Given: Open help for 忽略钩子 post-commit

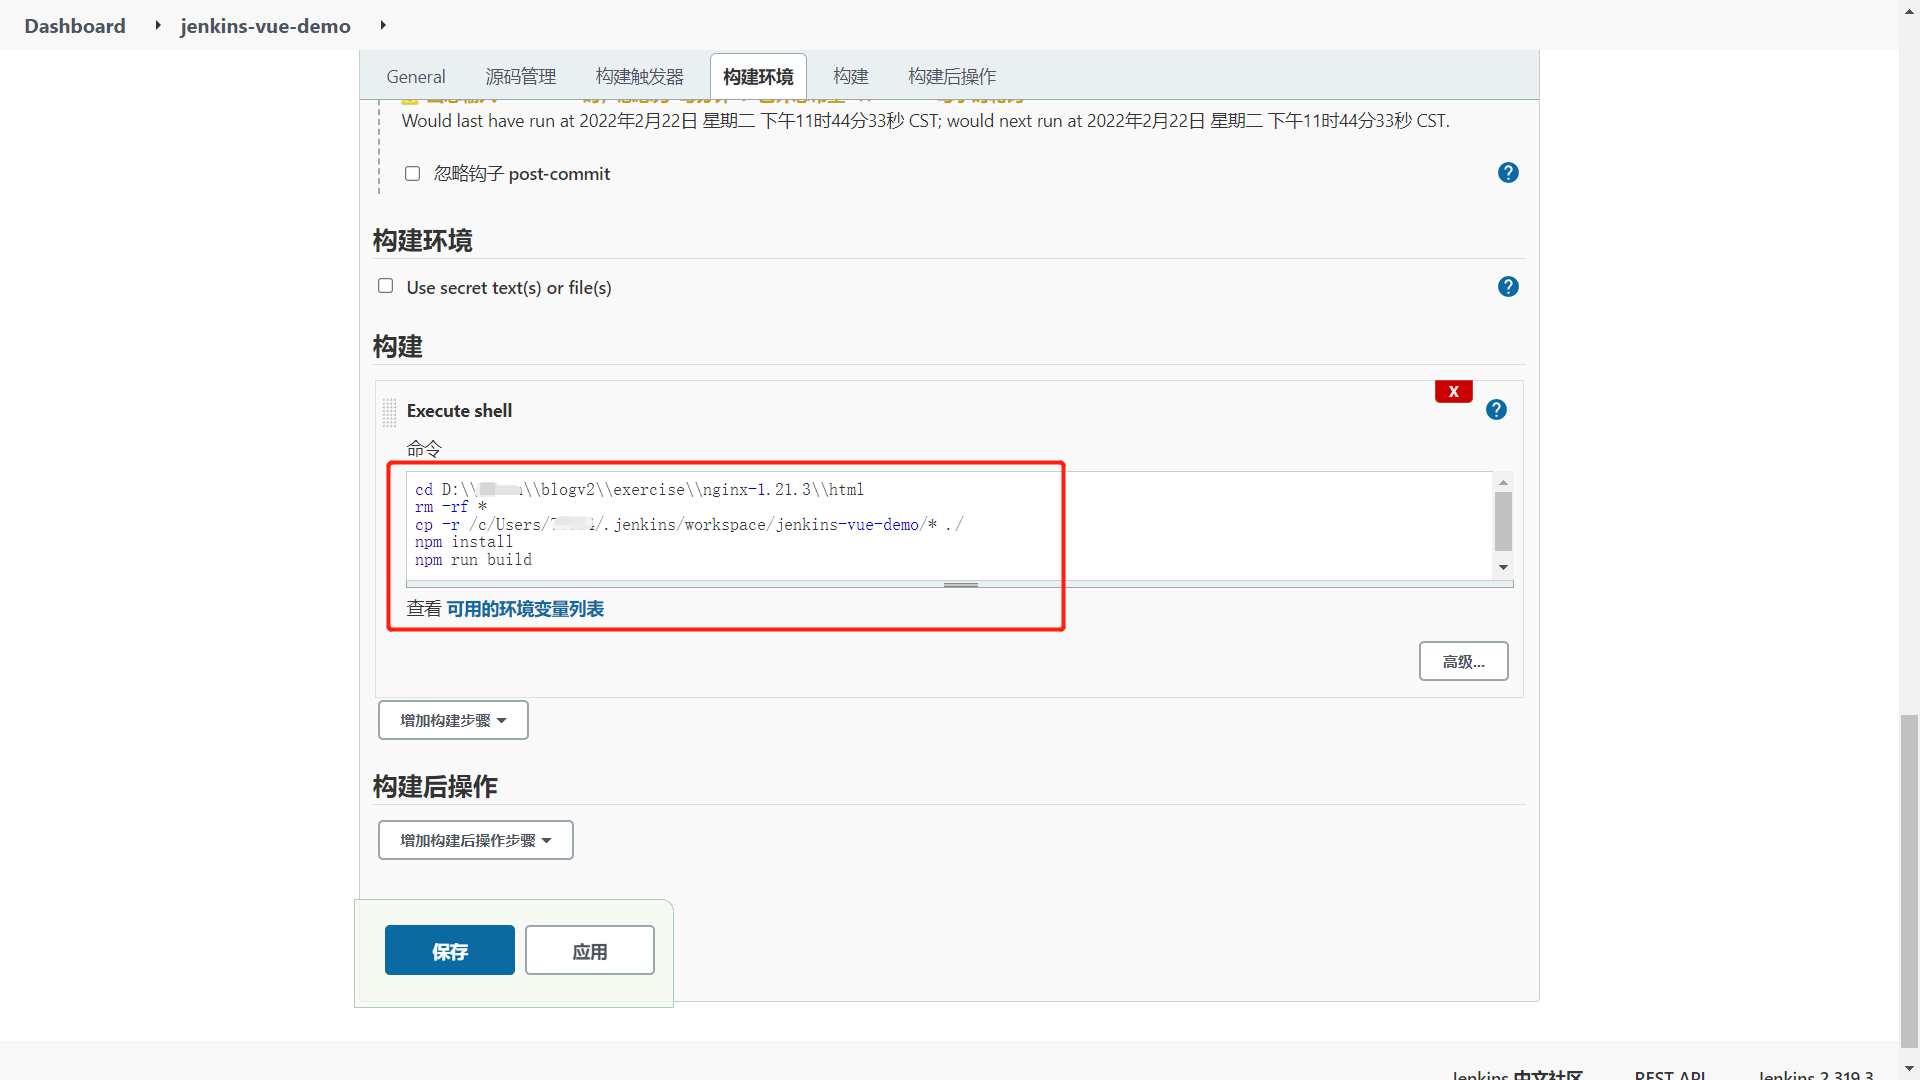Looking at the screenshot, I should [1508, 173].
